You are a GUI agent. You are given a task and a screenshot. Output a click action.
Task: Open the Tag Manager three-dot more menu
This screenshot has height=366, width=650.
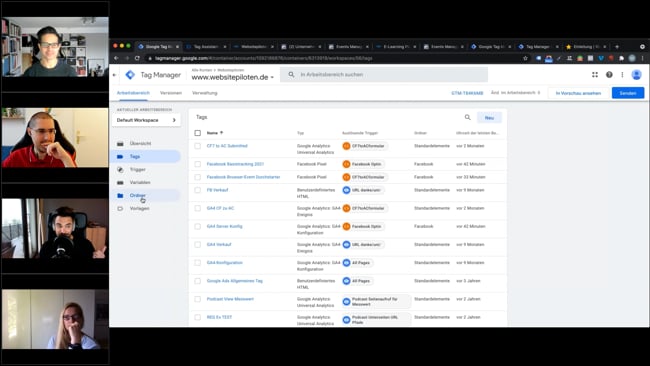pyautogui.click(x=622, y=75)
